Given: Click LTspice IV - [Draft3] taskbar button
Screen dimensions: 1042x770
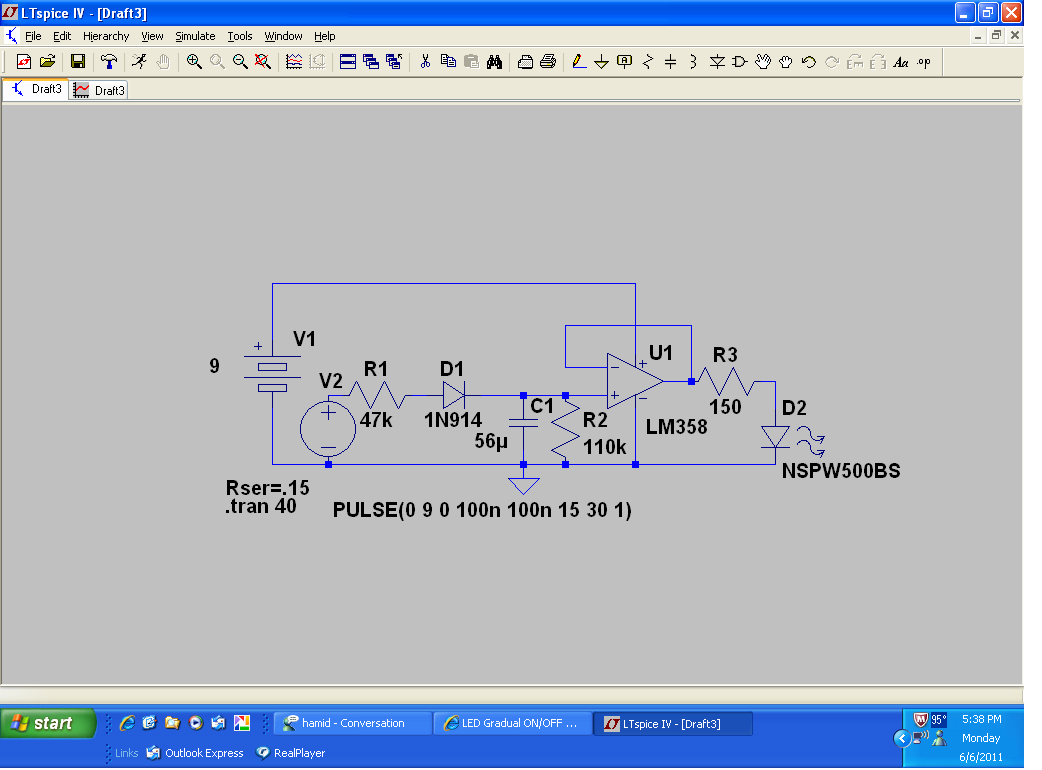Looking at the screenshot, I should point(673,723).
